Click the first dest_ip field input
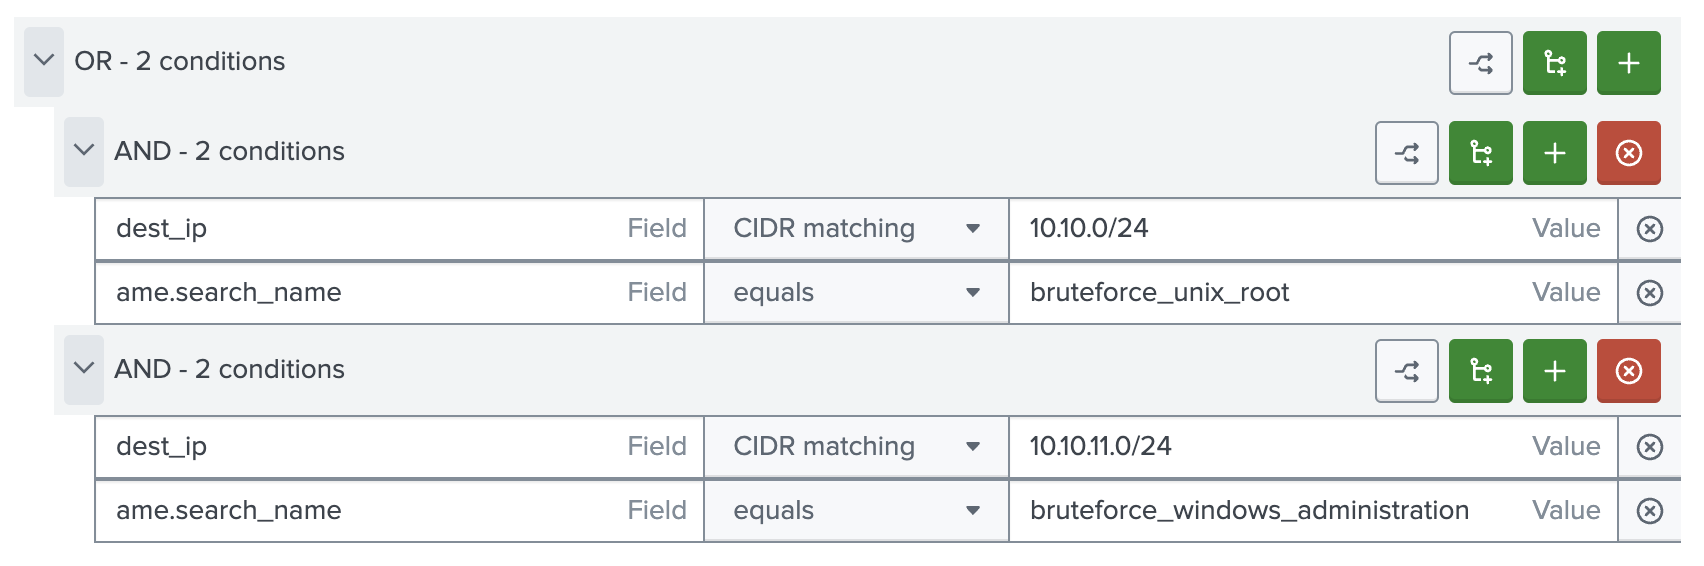 pyautogui.click(x=360, y=229)
